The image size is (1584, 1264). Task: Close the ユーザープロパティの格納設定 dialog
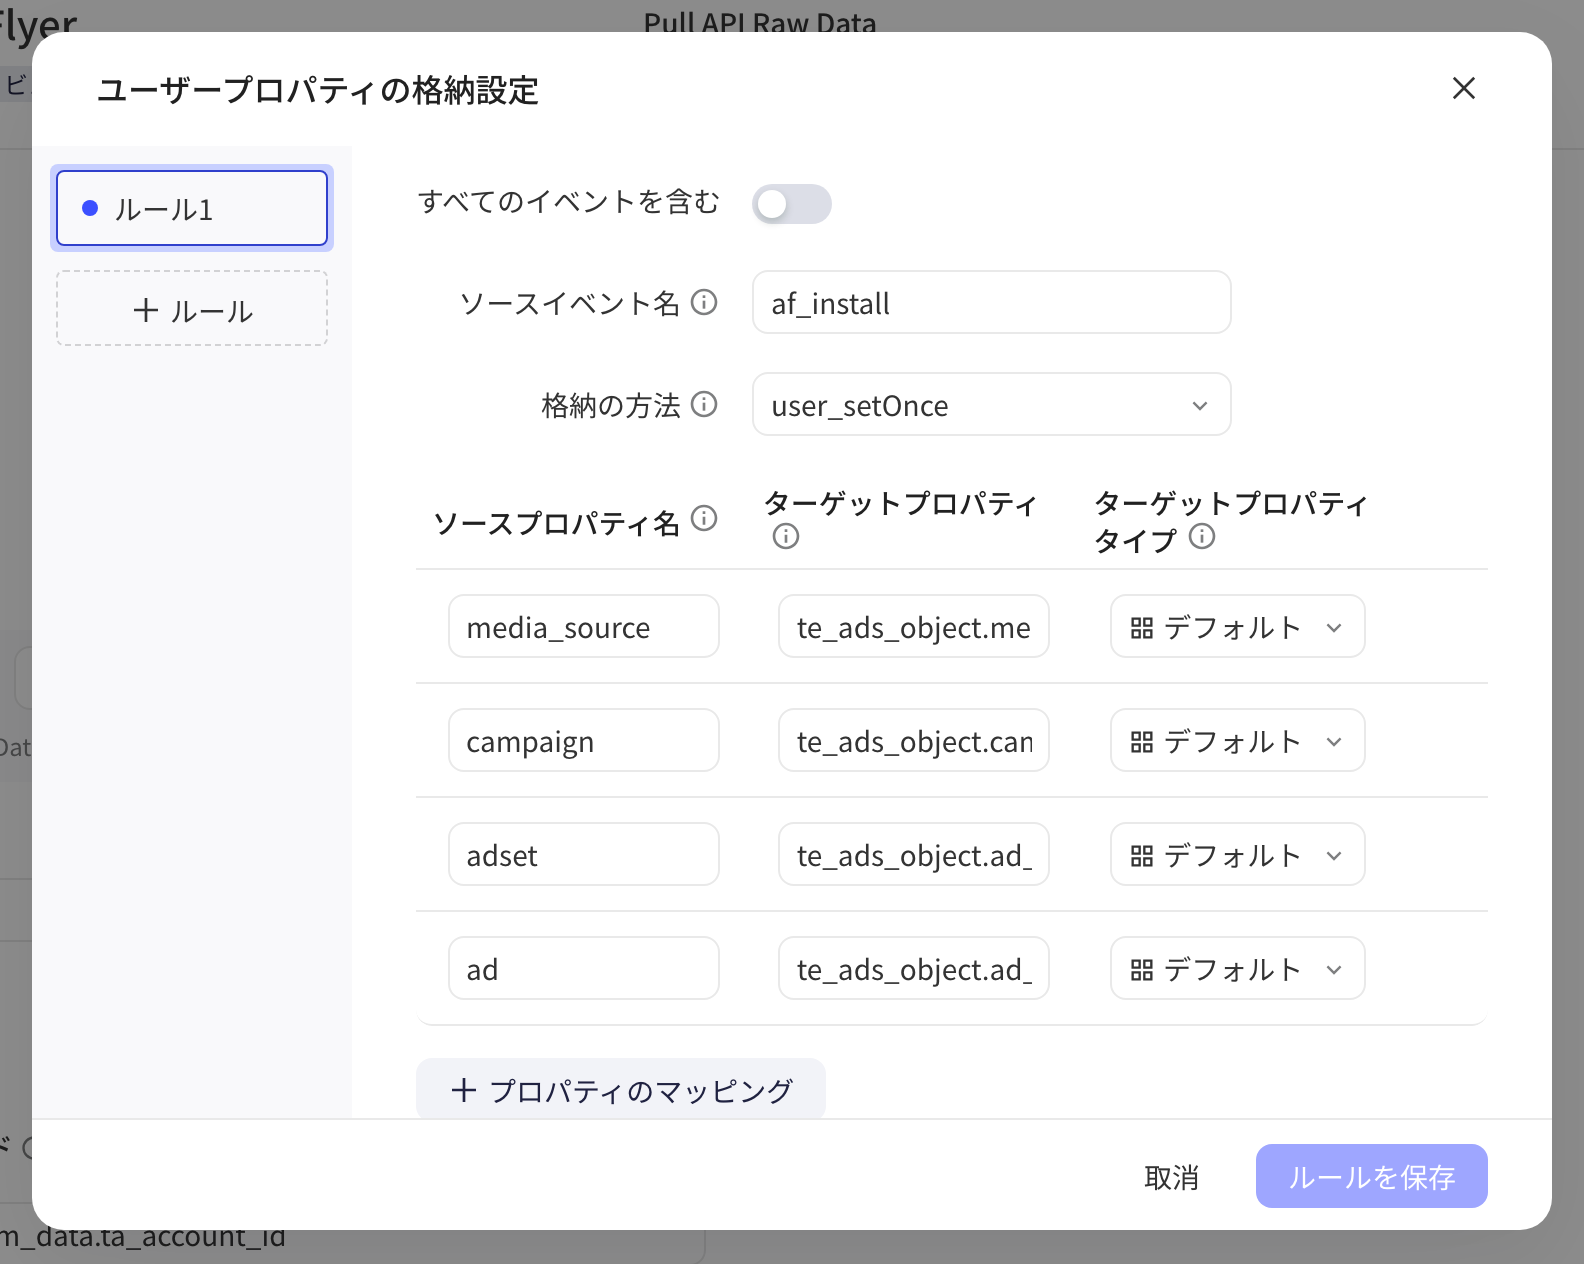(1464, 88)
